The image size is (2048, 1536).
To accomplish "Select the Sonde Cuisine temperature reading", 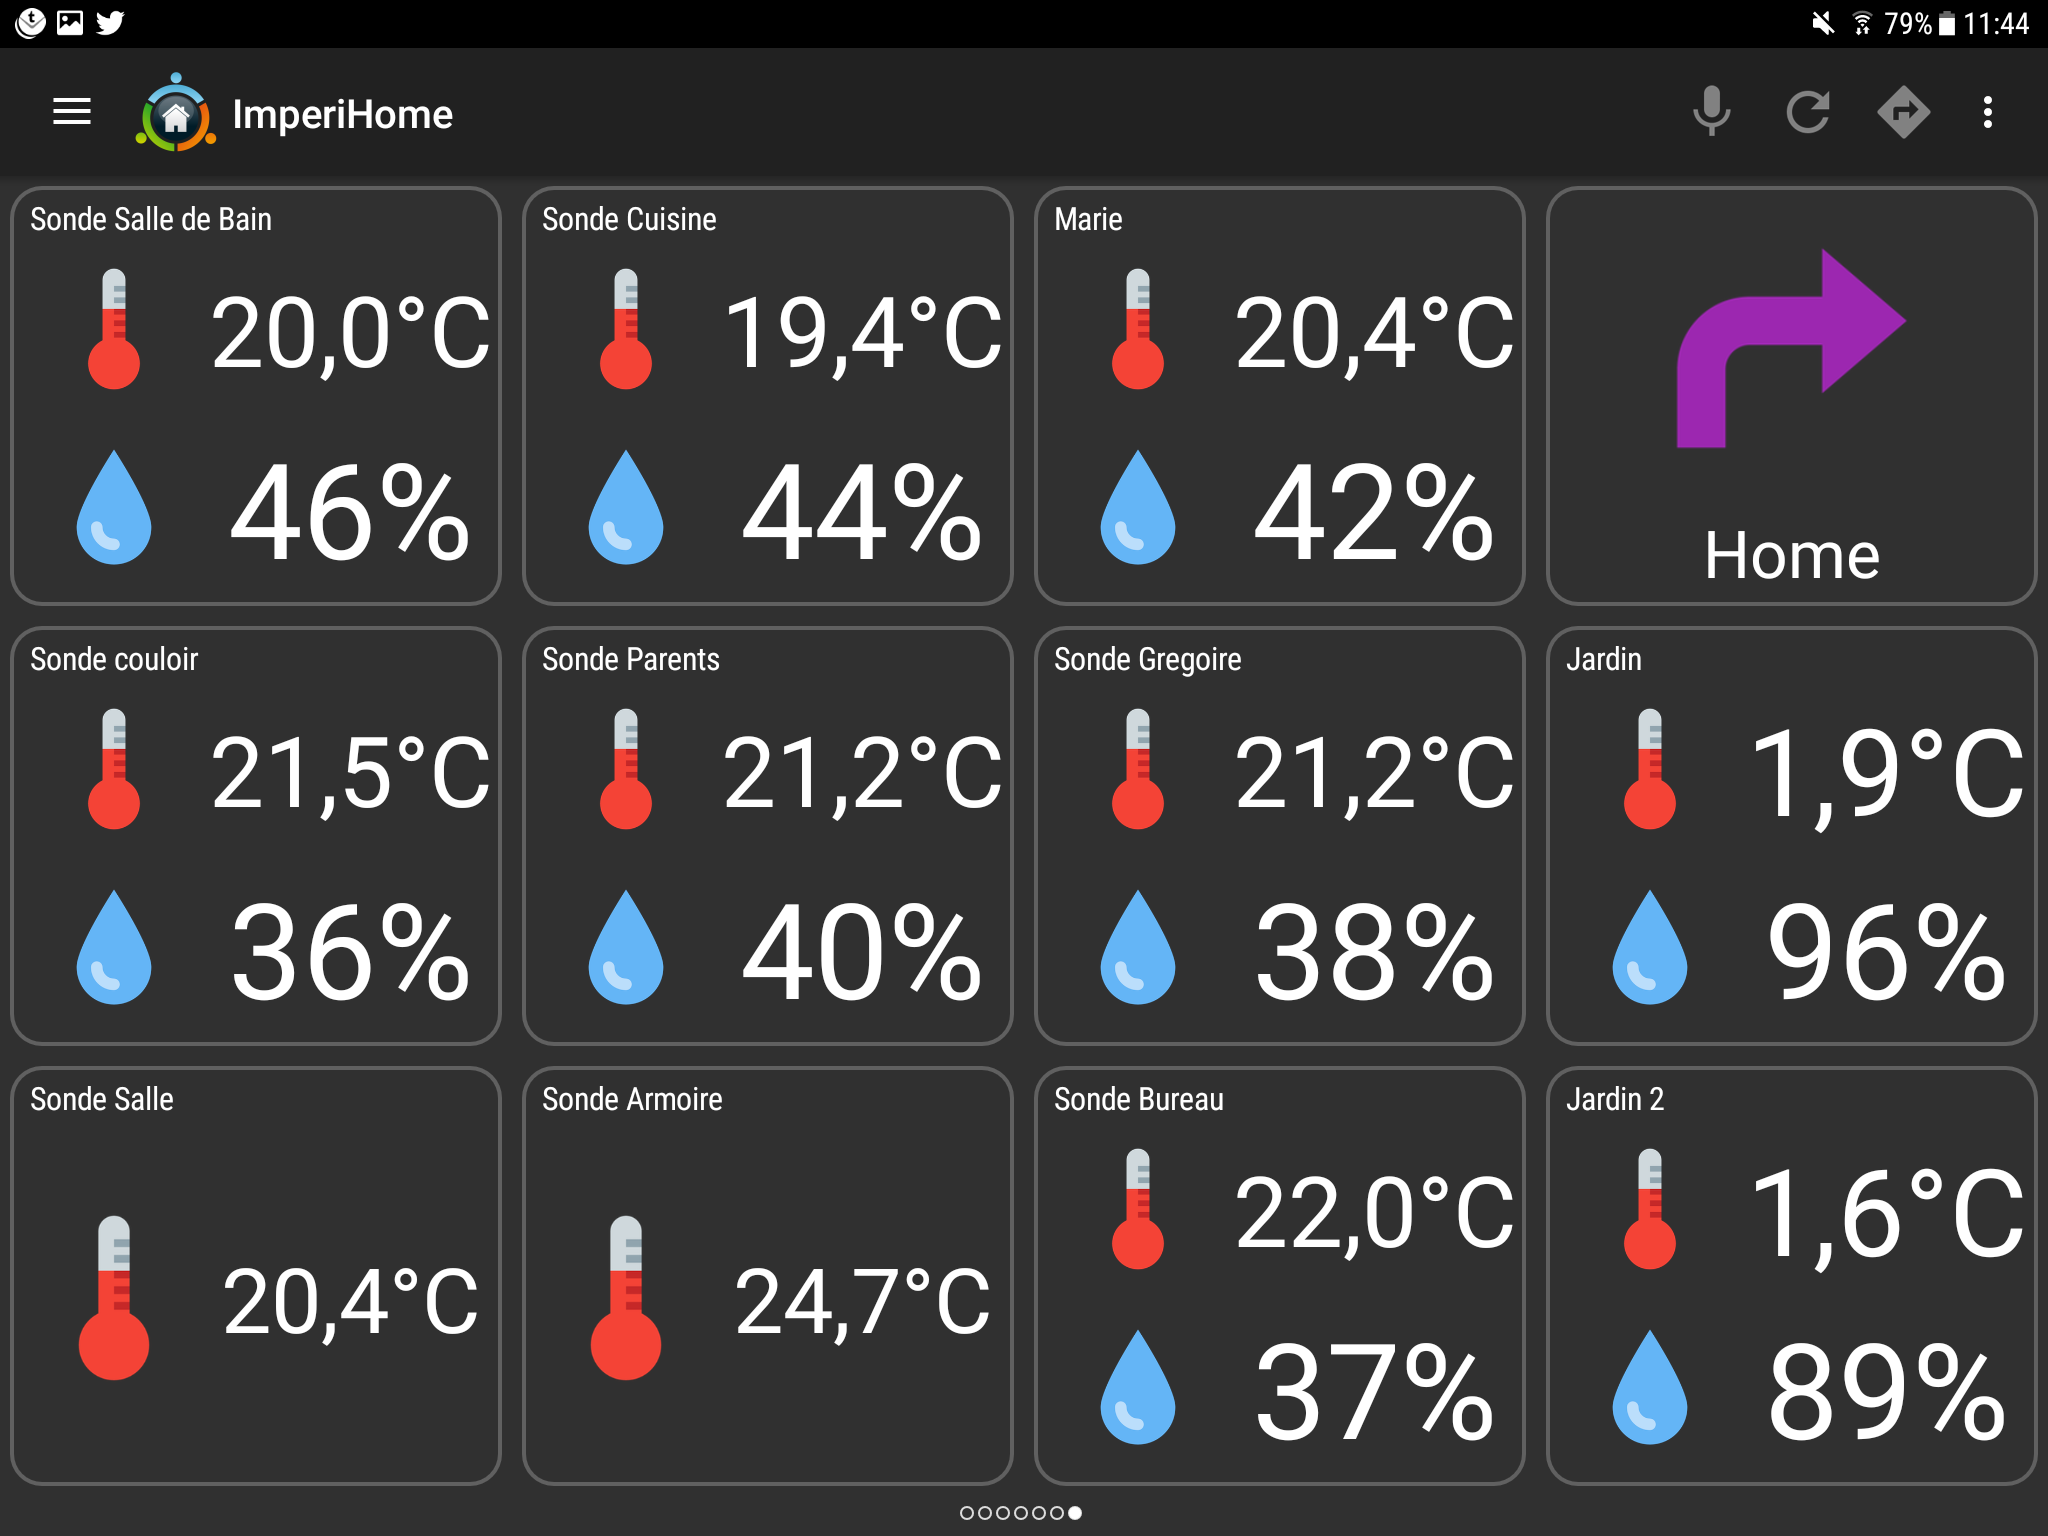I will (x=862, y=334).
